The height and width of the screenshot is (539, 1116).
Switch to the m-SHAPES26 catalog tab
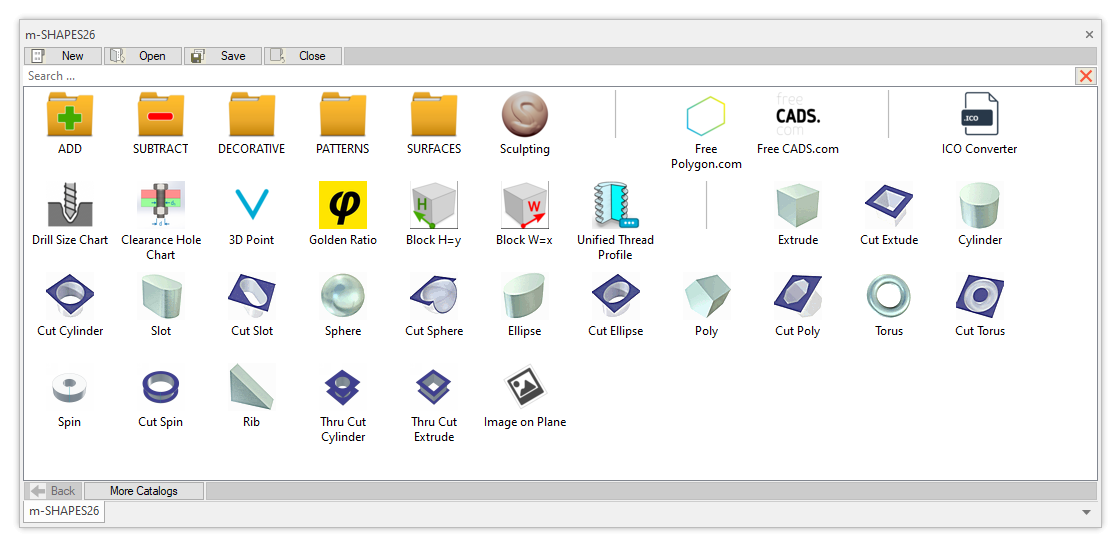64,511
